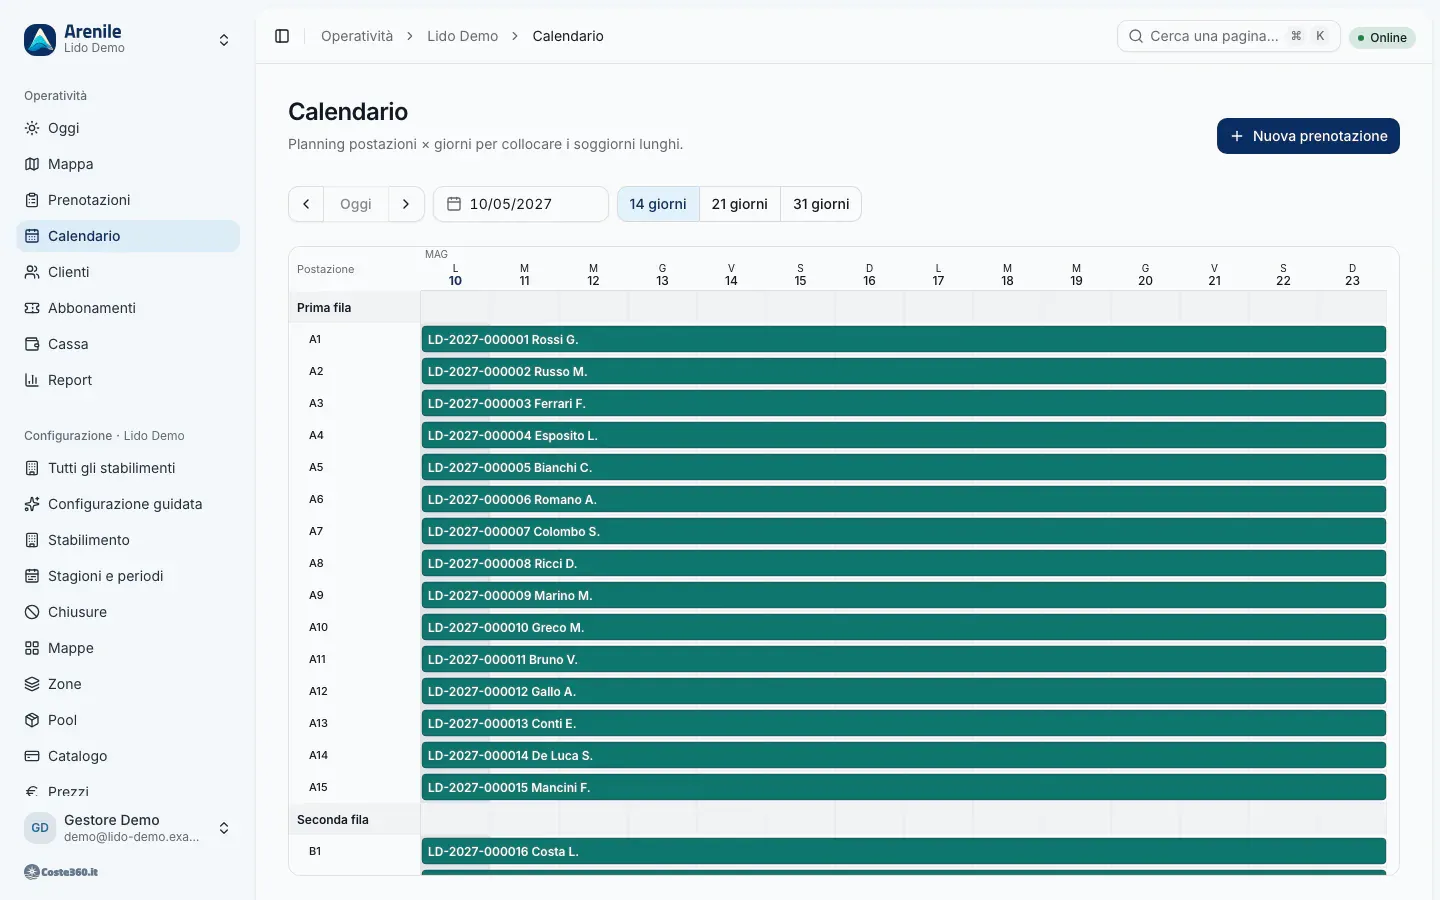Open Lido Demo breadcrumb link
Viewport: 1440px width, 900px height.
click(x=462, y=36)
